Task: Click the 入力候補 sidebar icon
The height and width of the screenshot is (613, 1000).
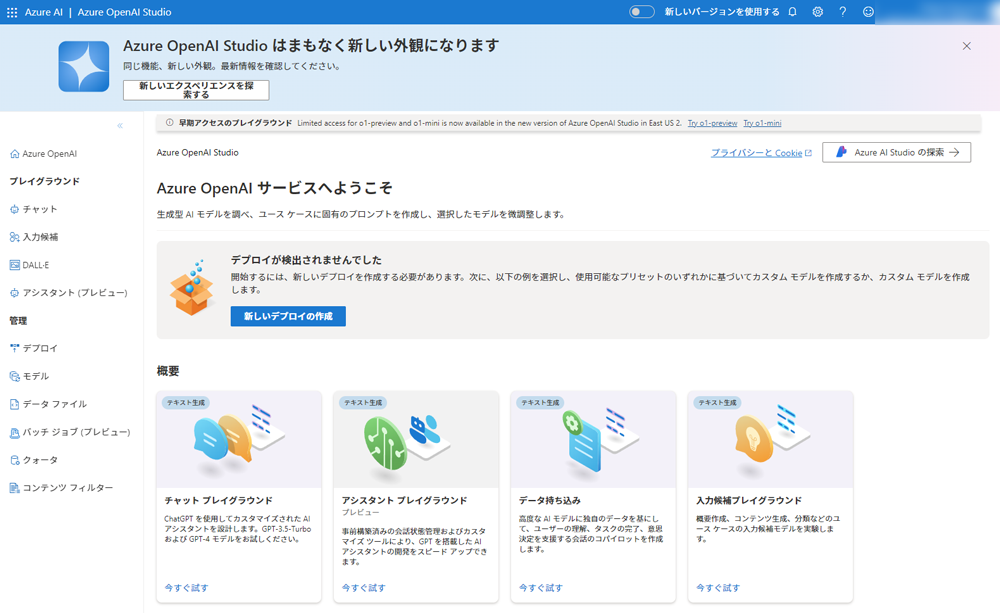Action: click(14, 237)
